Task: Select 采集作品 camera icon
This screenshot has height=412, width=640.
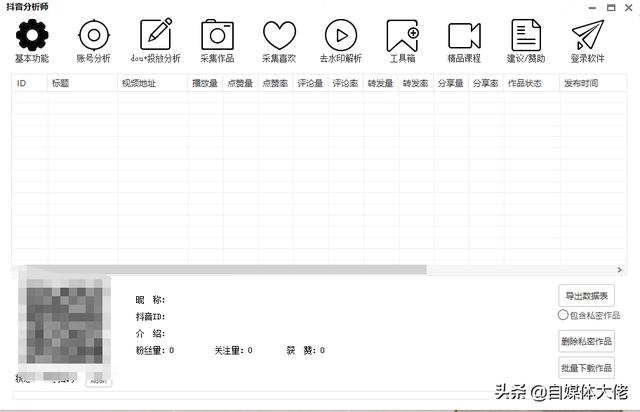Action: (217, 35)
